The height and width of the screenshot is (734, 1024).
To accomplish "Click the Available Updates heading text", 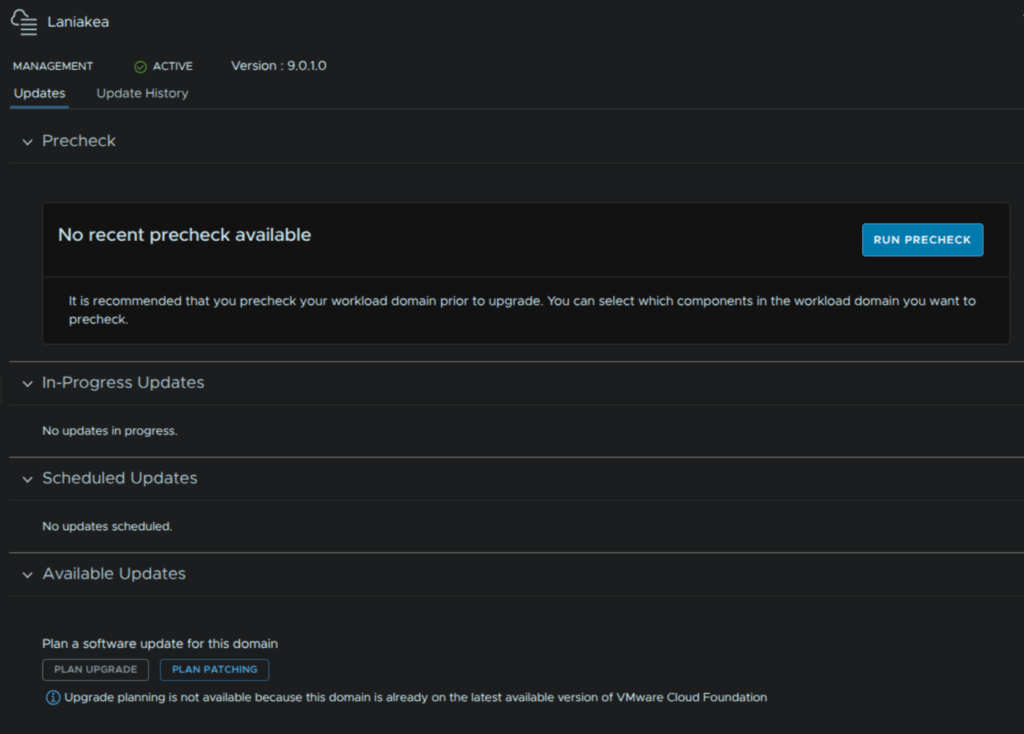I will tap(114, 574).
